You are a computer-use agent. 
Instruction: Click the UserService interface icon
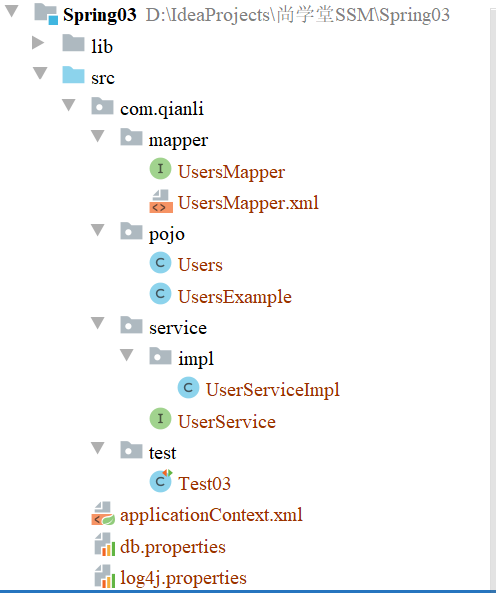[160, 419]
